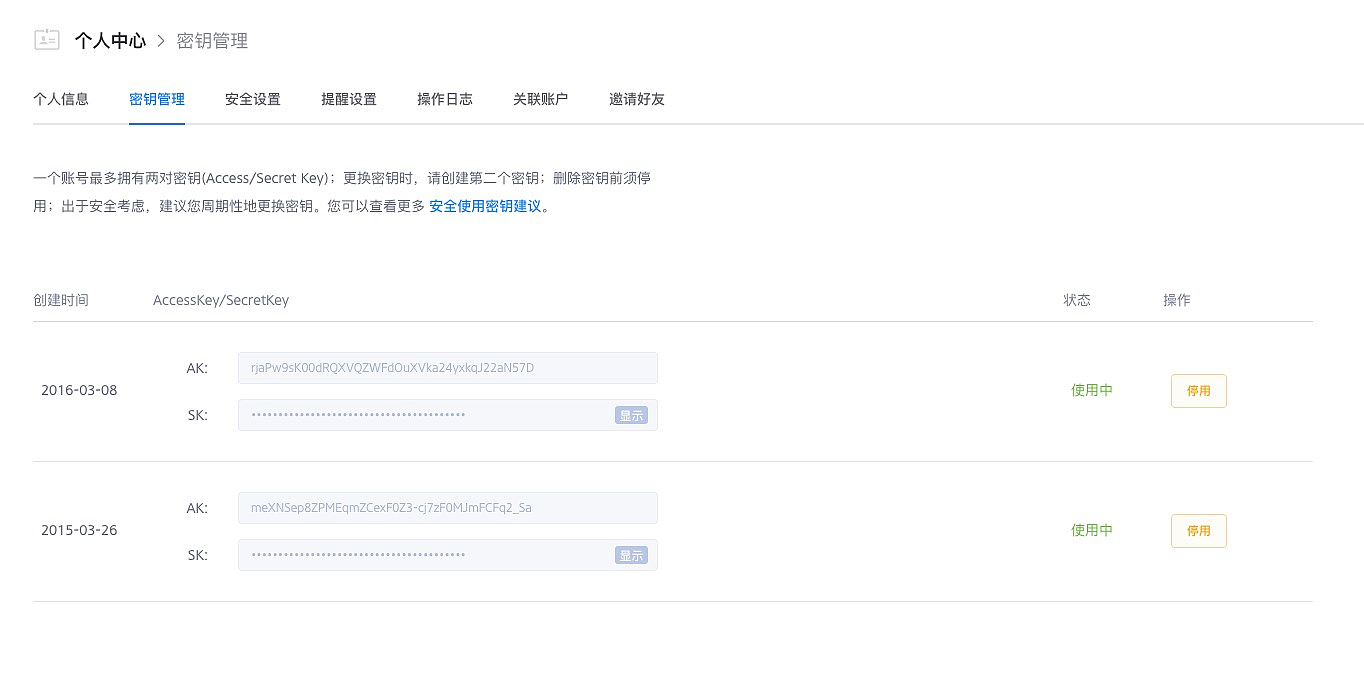Click the masked SK field of the 2015-03-26 key
This screenshot has height=679, width=1364.
(x=425, y=555)
